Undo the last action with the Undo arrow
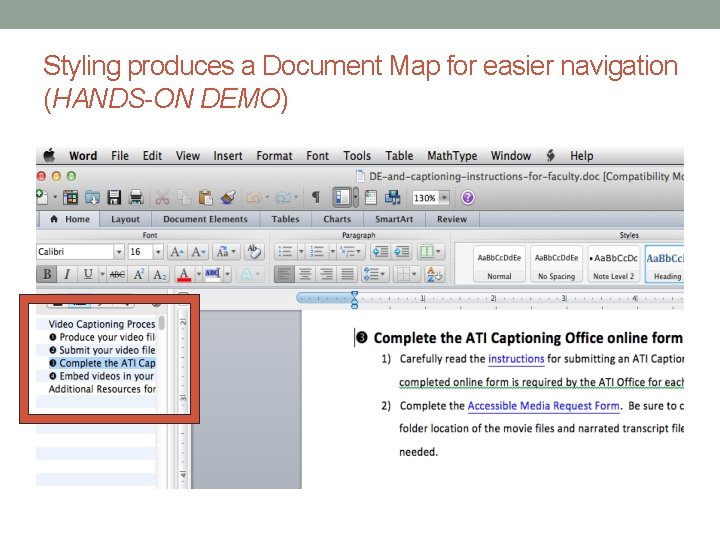This screenshot has width=720, height=540. (x=254, y=197)
